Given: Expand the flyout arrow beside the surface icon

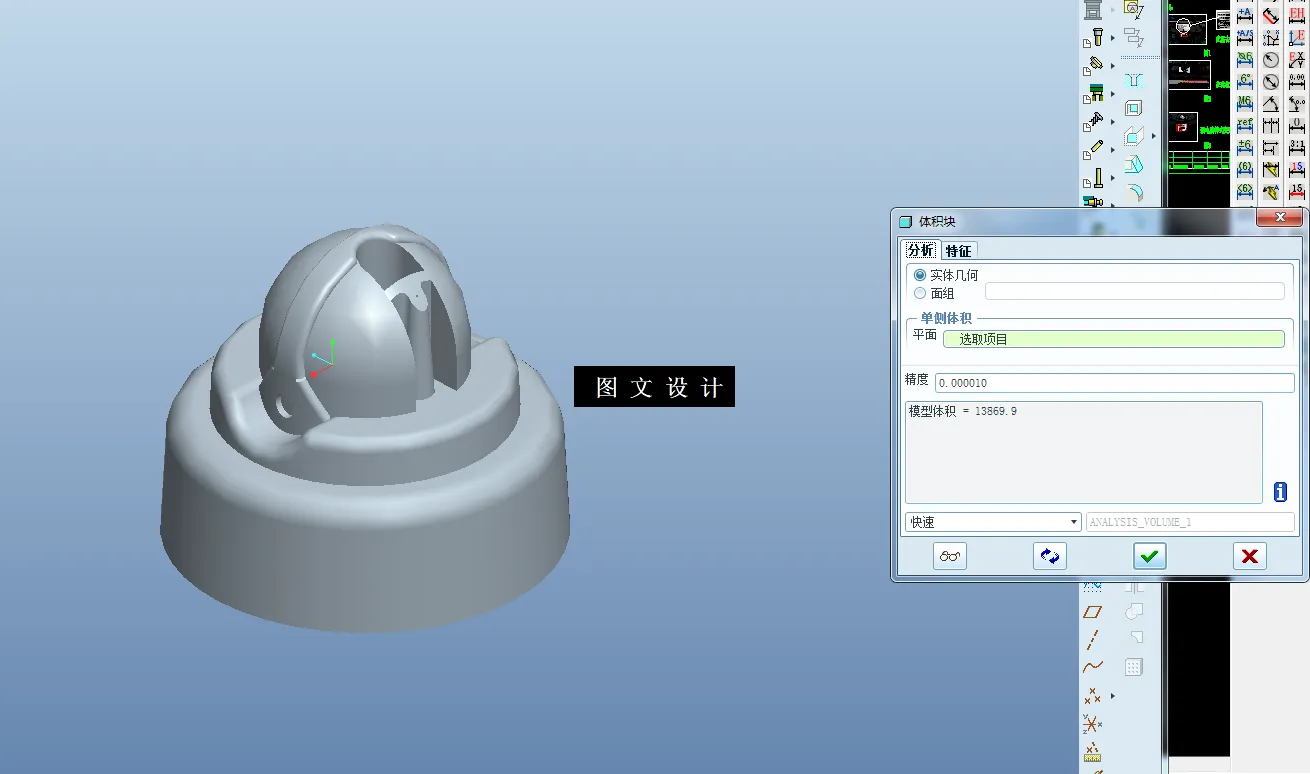Looking at the screenshot, I should 1153,135.
